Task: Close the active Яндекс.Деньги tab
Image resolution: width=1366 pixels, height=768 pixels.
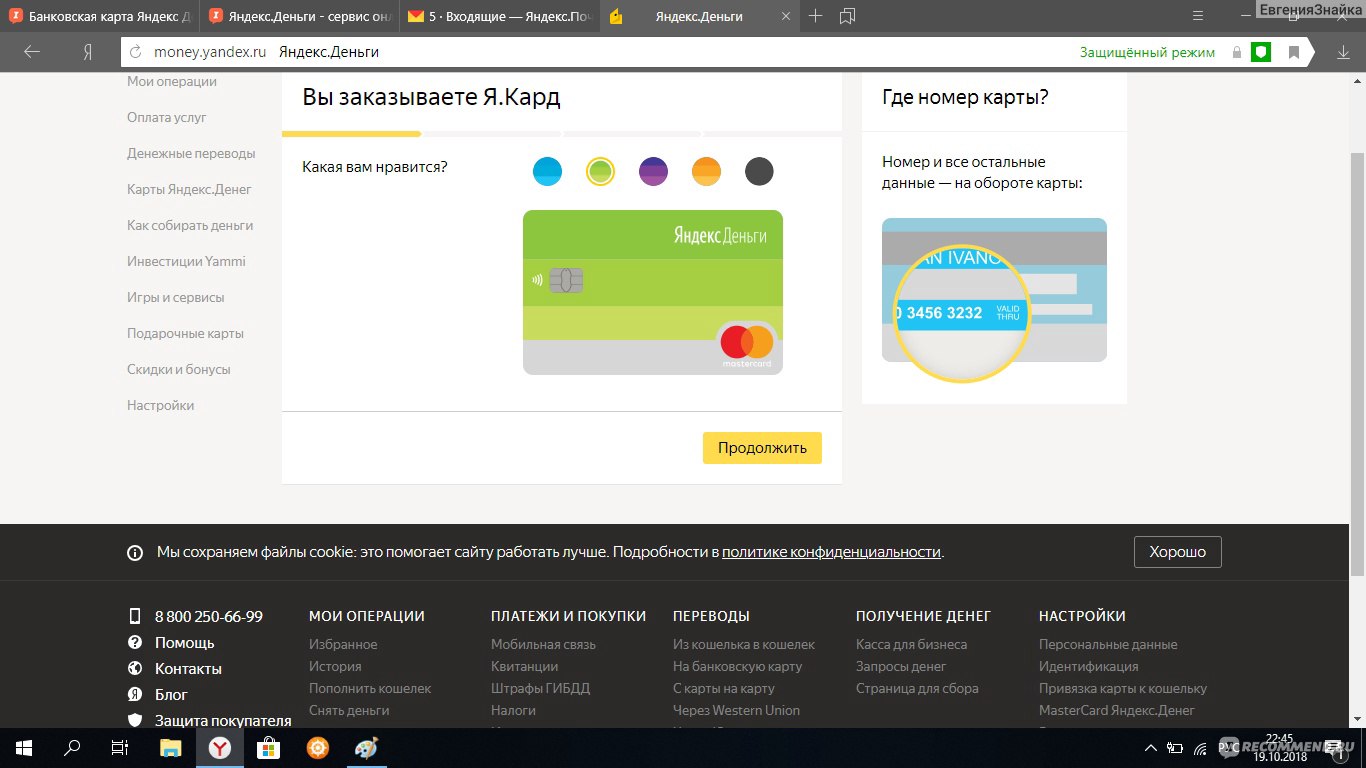Action: (x=786, y=17)
